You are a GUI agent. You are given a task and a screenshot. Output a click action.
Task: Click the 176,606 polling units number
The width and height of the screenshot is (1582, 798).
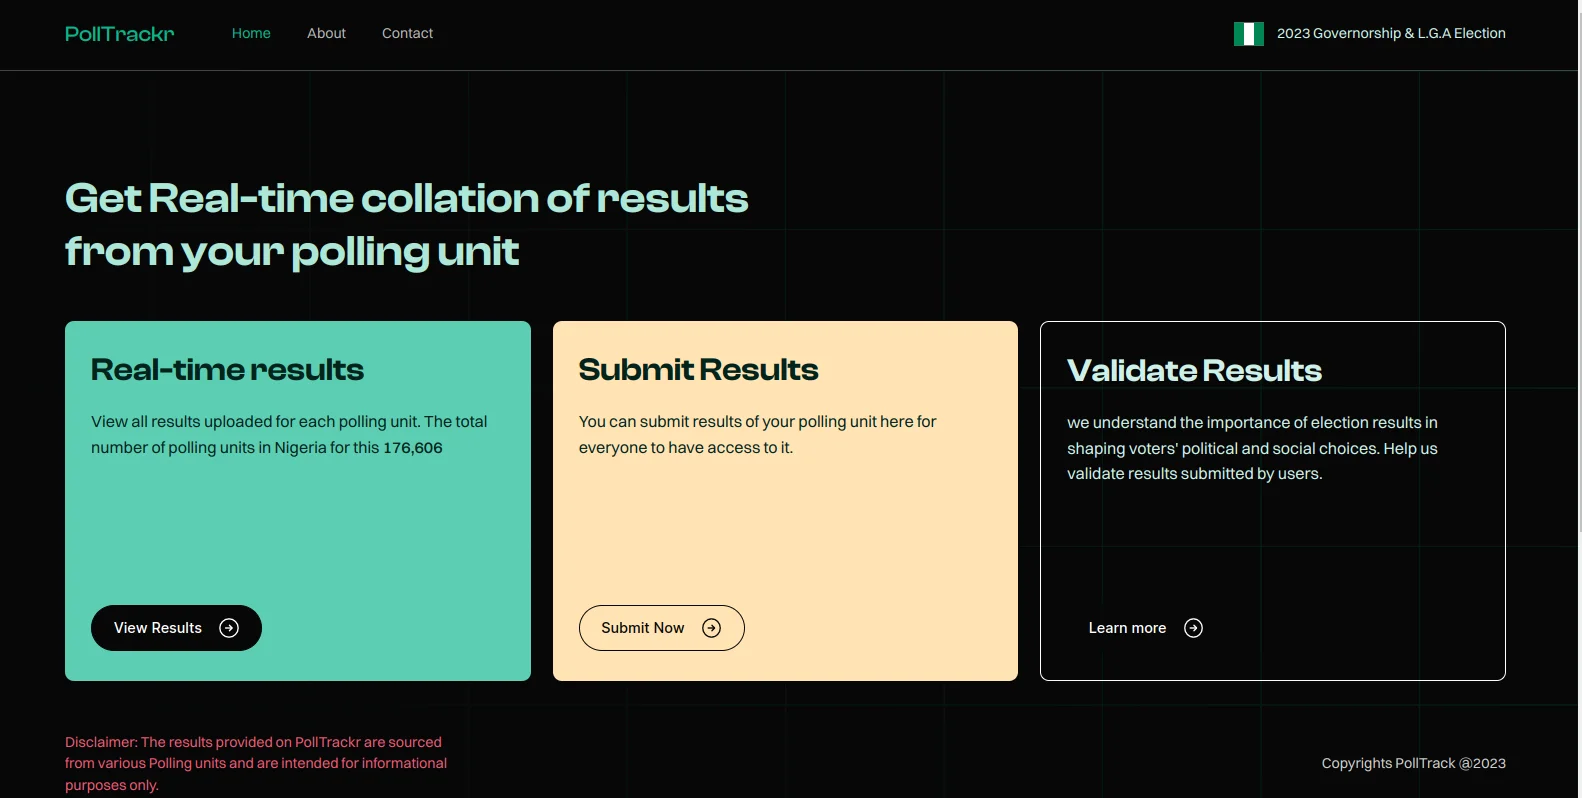(412, 448)
